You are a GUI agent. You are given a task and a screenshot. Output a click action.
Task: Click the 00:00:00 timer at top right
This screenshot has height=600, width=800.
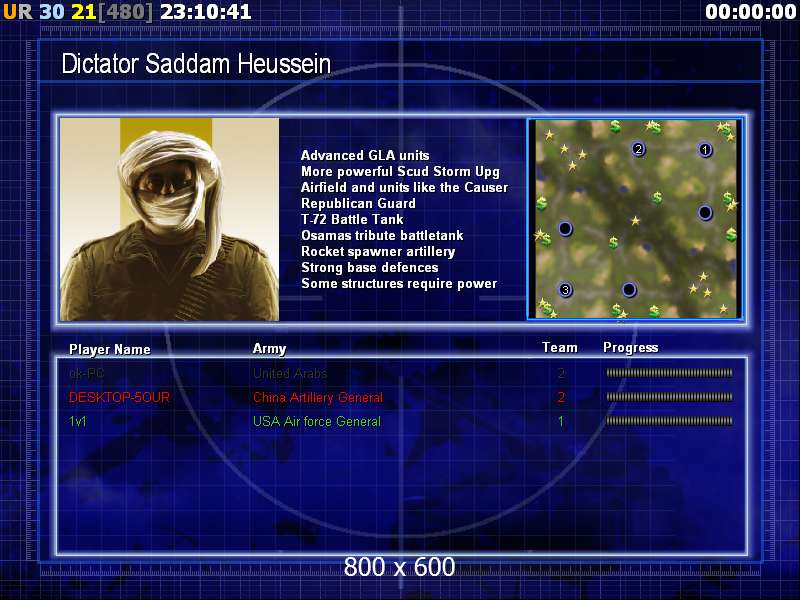tap(751, 12)
